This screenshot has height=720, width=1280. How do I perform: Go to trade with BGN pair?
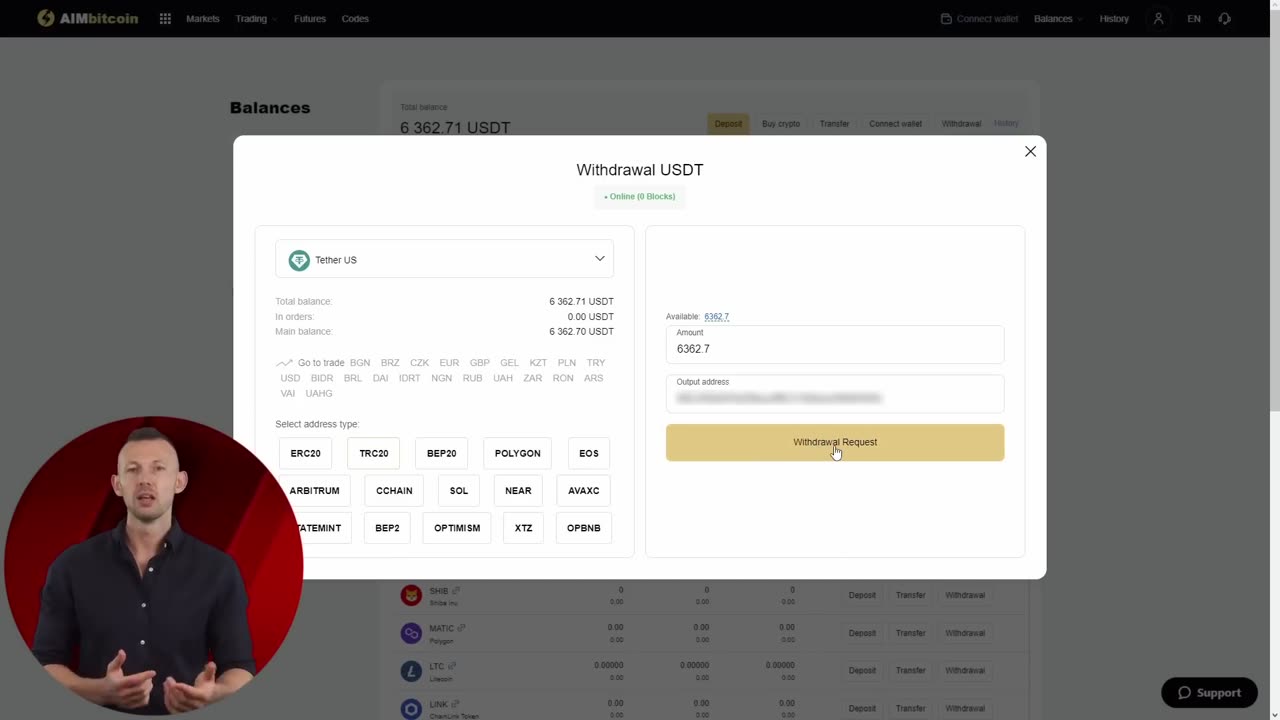pyautogui.click(x=360, y=363)
